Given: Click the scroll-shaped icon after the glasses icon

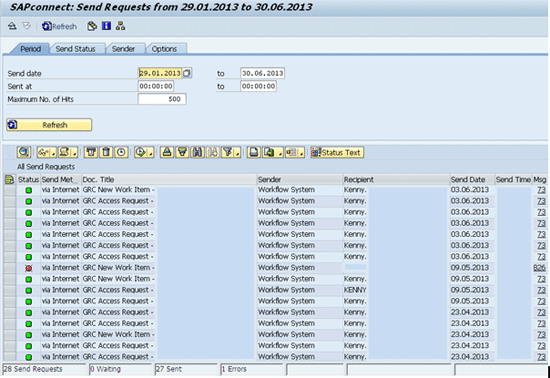Looking at the screenshot, I should click(65, 153).
